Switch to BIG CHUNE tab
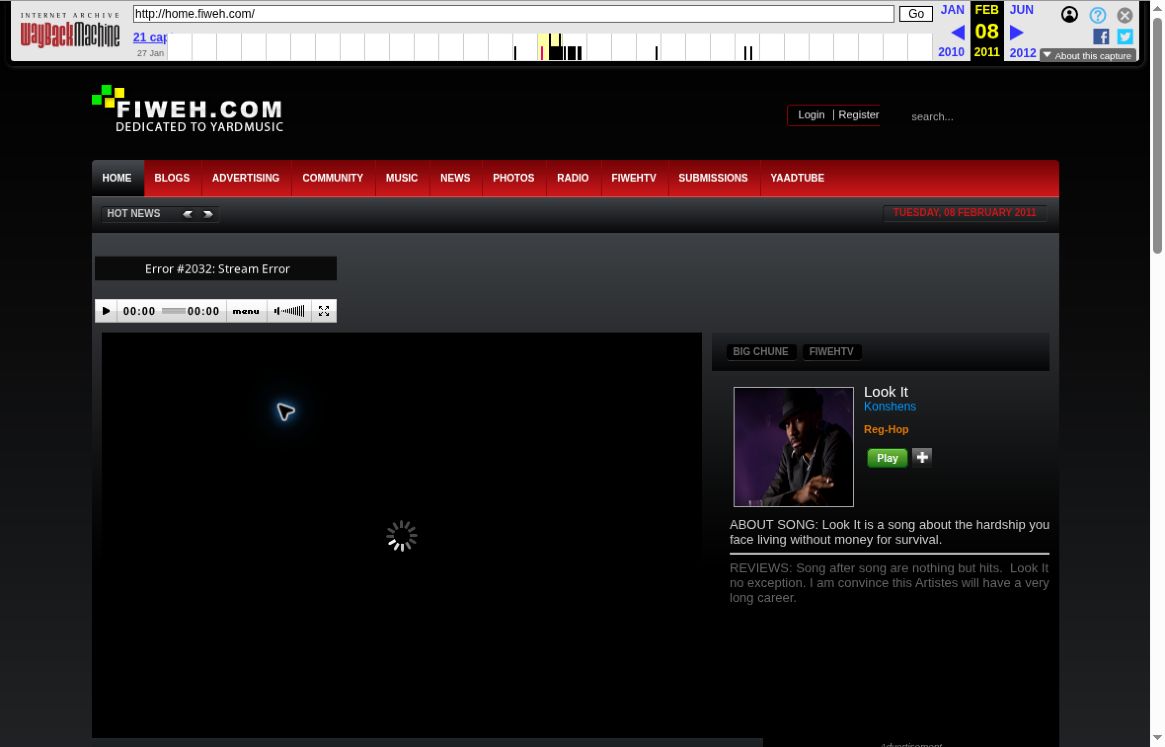Image resolution: width=1165 pixels, height=747 pixels. click(761, 352)
